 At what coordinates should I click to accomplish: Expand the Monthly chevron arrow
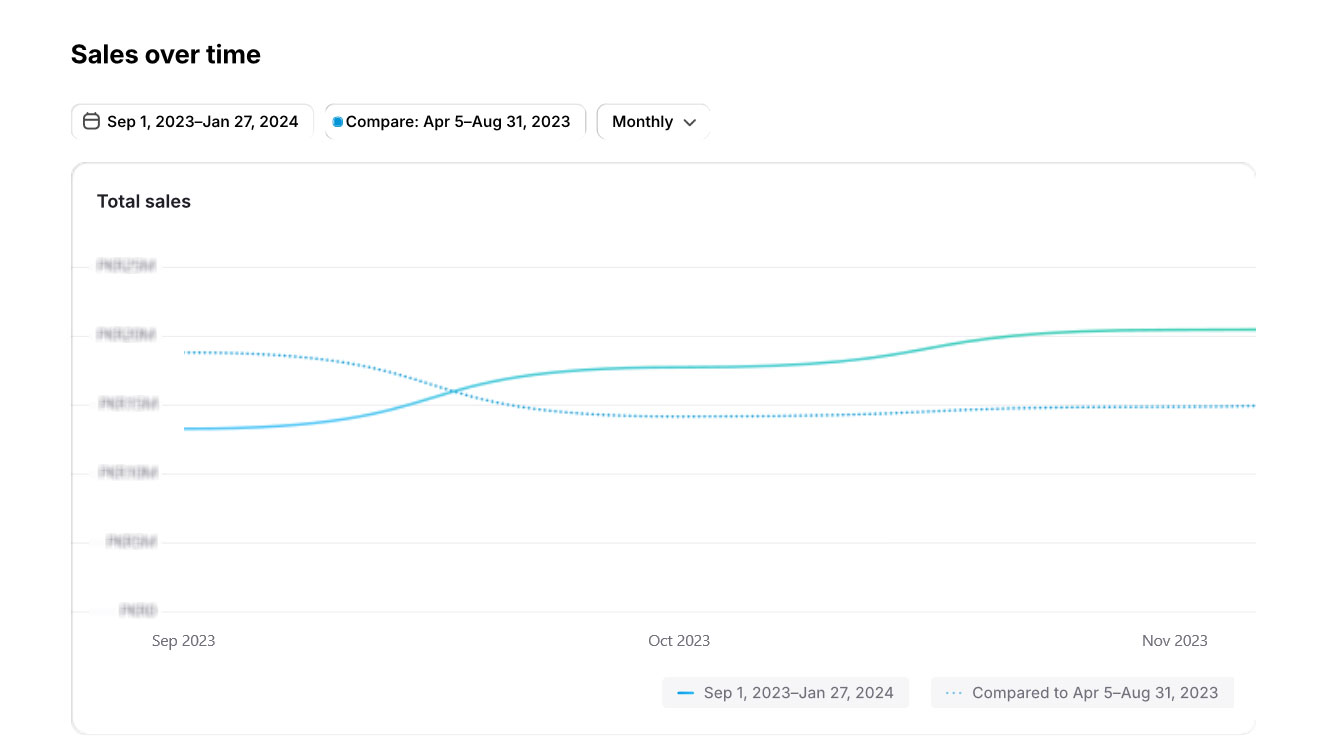coord(689,122)
